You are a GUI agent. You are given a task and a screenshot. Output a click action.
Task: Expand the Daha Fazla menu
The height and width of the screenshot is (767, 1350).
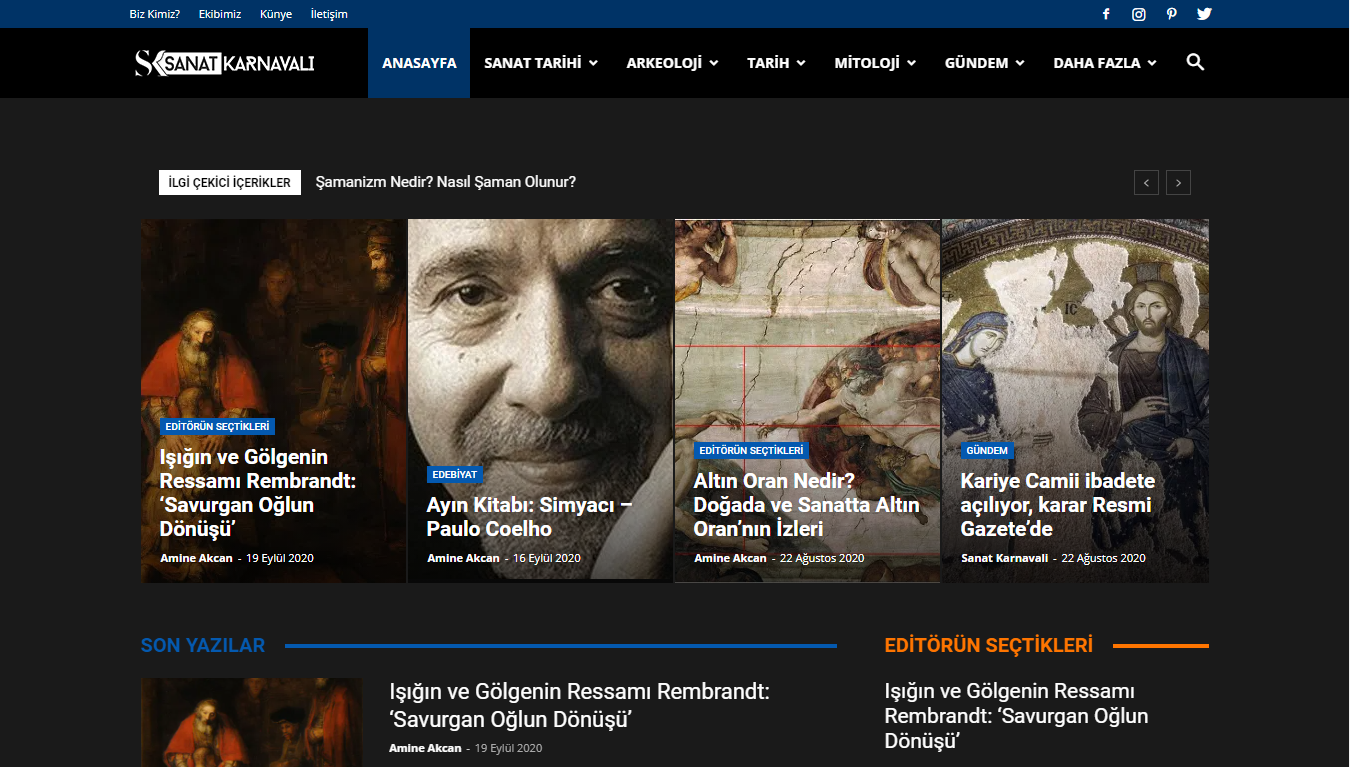[1105, 63]
